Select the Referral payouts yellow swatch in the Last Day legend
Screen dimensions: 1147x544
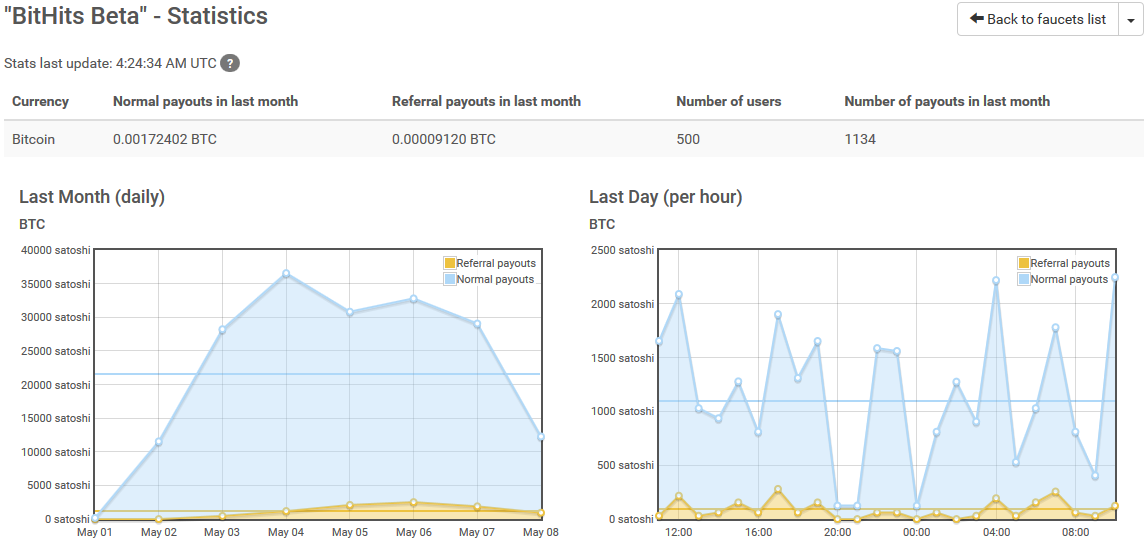pos(1023,263)
